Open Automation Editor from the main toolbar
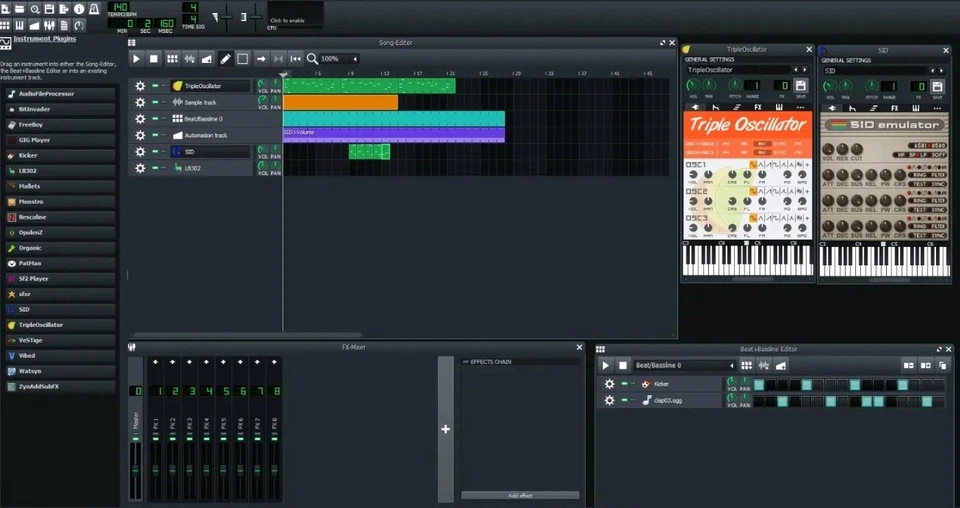Screen dimensions: 960x508 (x=34, y=25)
